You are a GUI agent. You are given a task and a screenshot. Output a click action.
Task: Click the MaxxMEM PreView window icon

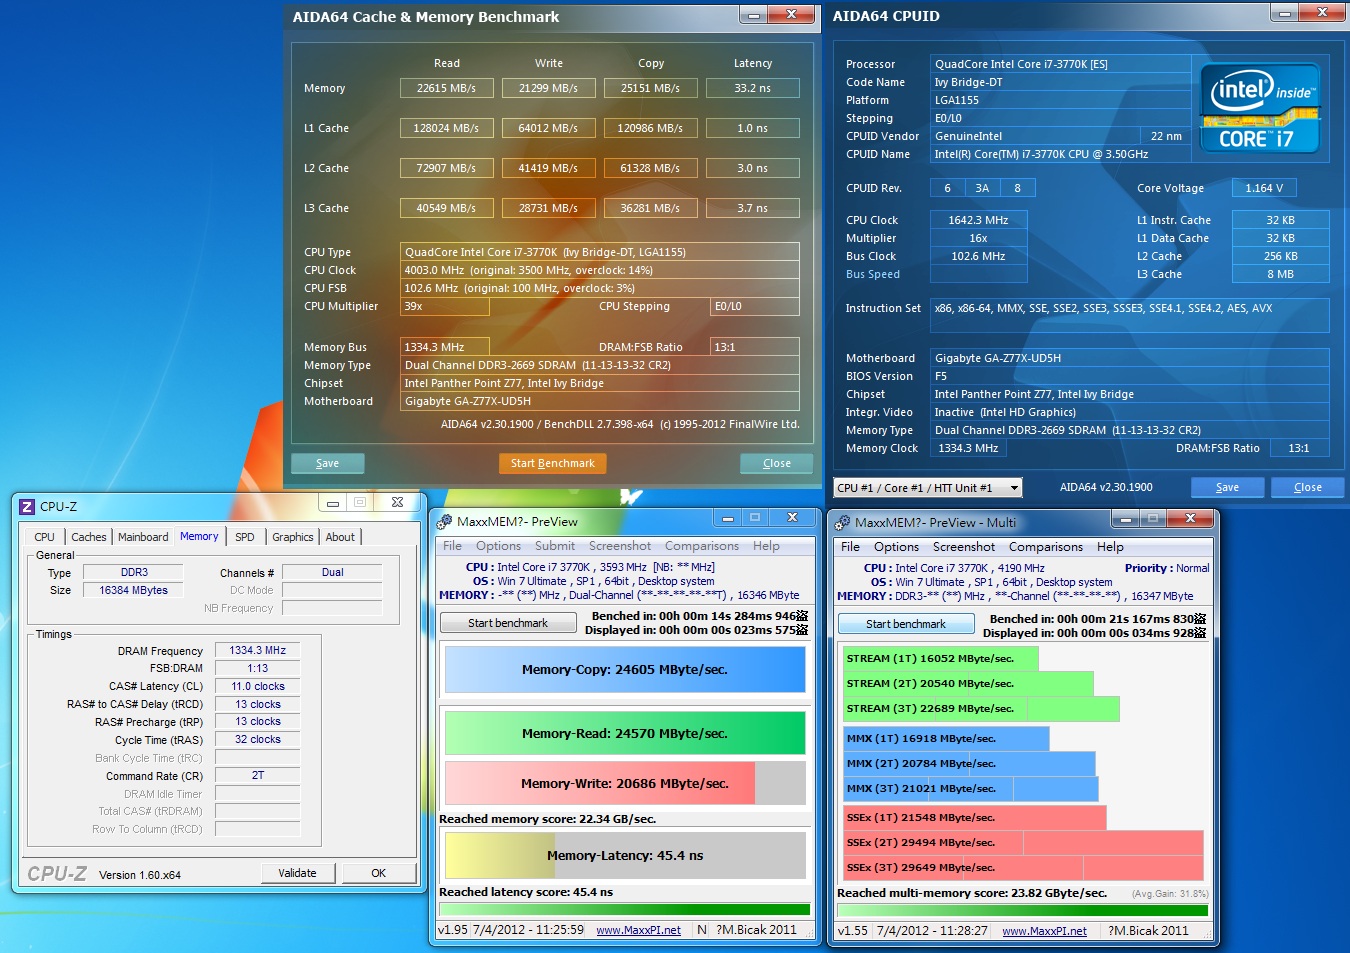[445, 522]
